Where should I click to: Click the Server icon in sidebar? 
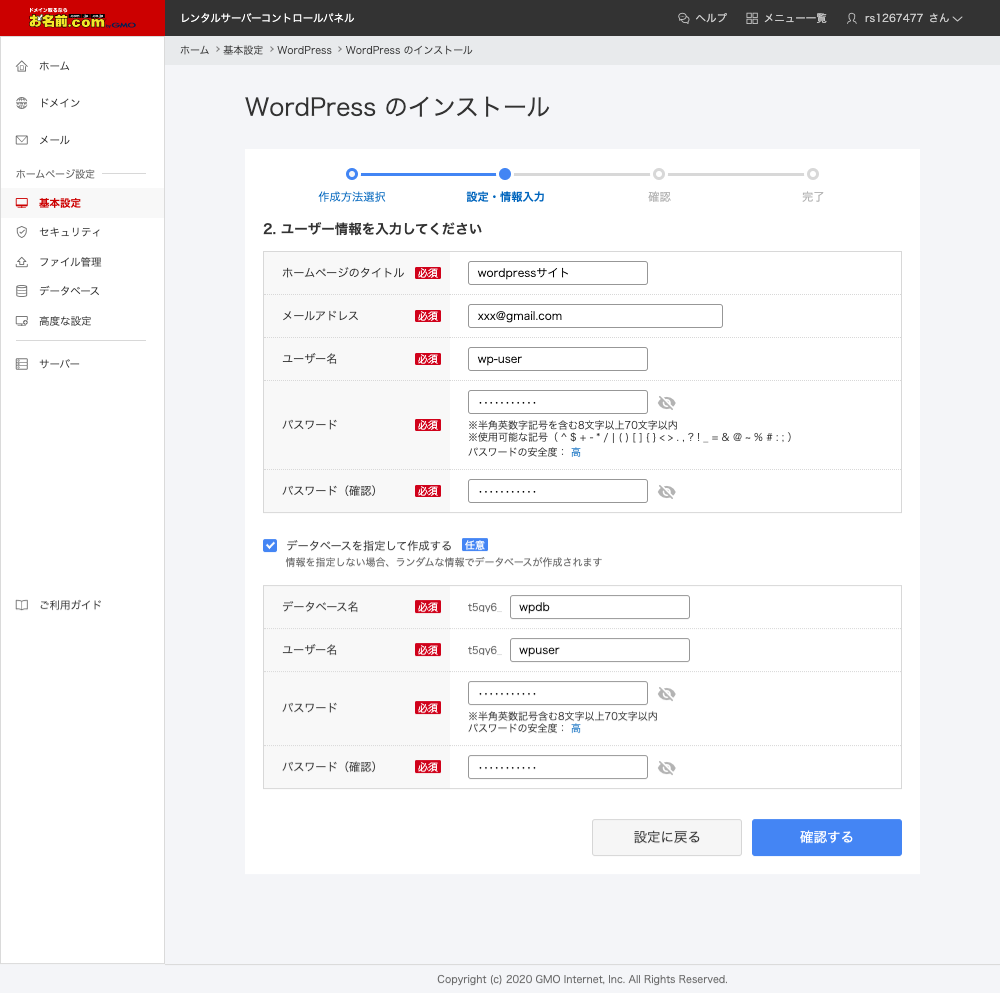pos(22,364)
